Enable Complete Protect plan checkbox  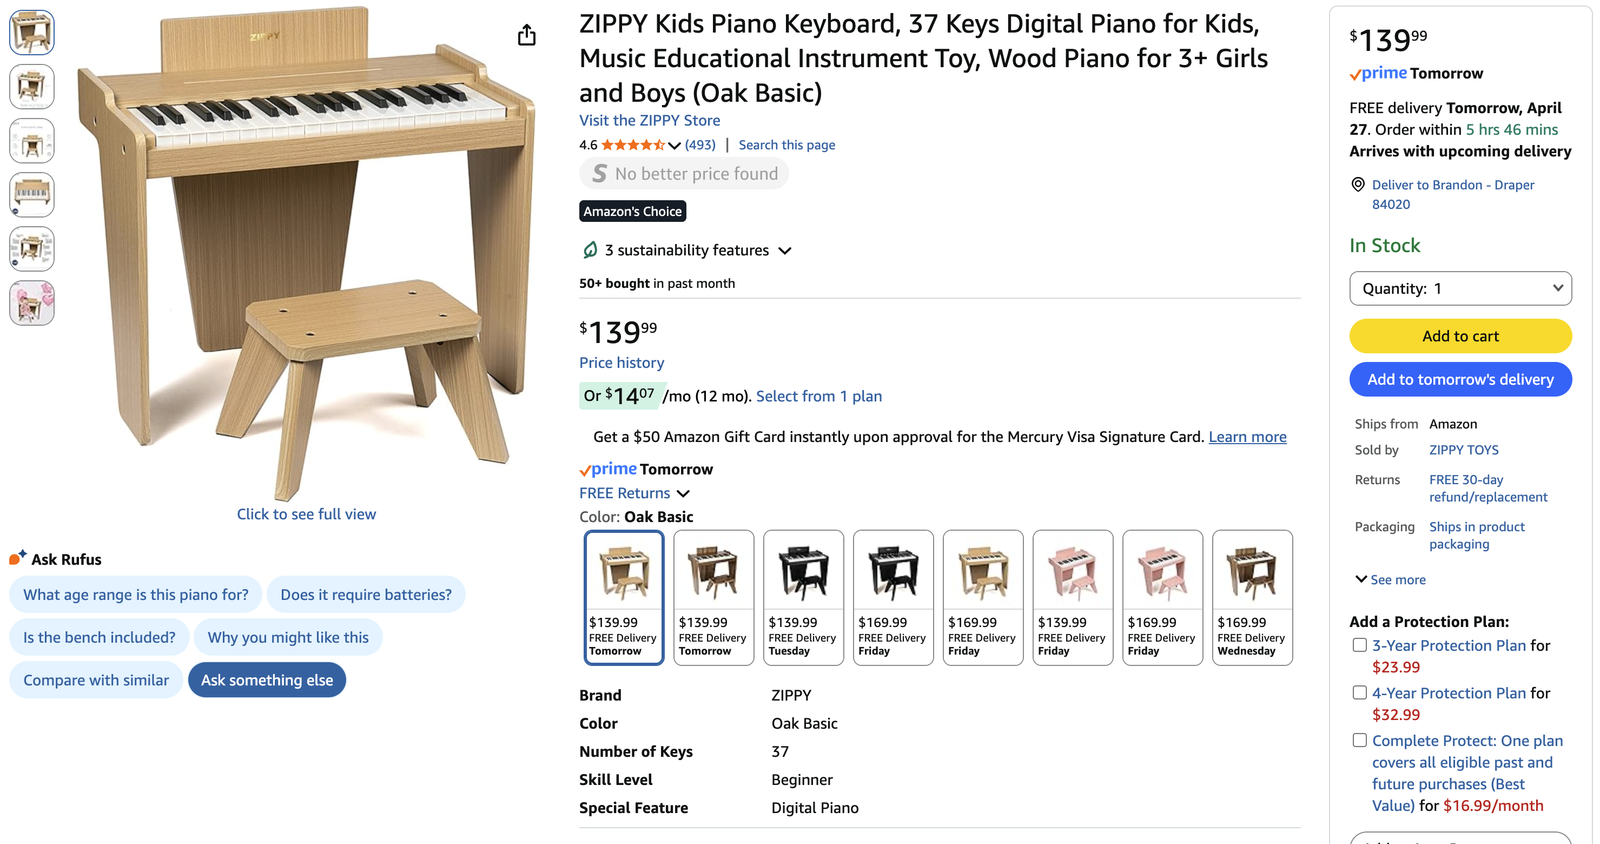pyautogui.click(x=1359, y=740)
